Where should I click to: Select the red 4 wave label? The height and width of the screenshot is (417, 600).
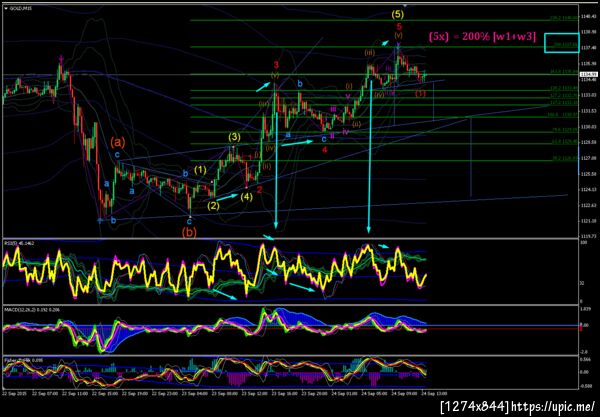click(x=324, y=150)
